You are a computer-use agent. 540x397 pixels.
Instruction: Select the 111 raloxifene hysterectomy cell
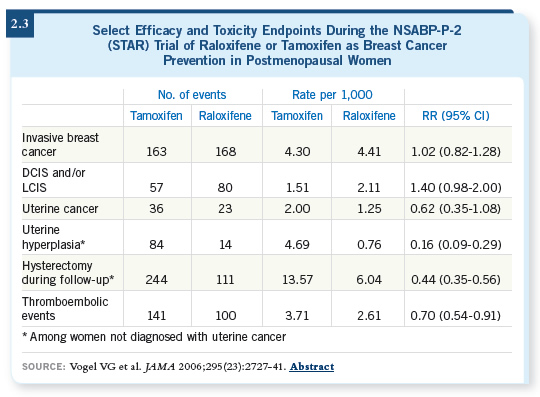225,280
